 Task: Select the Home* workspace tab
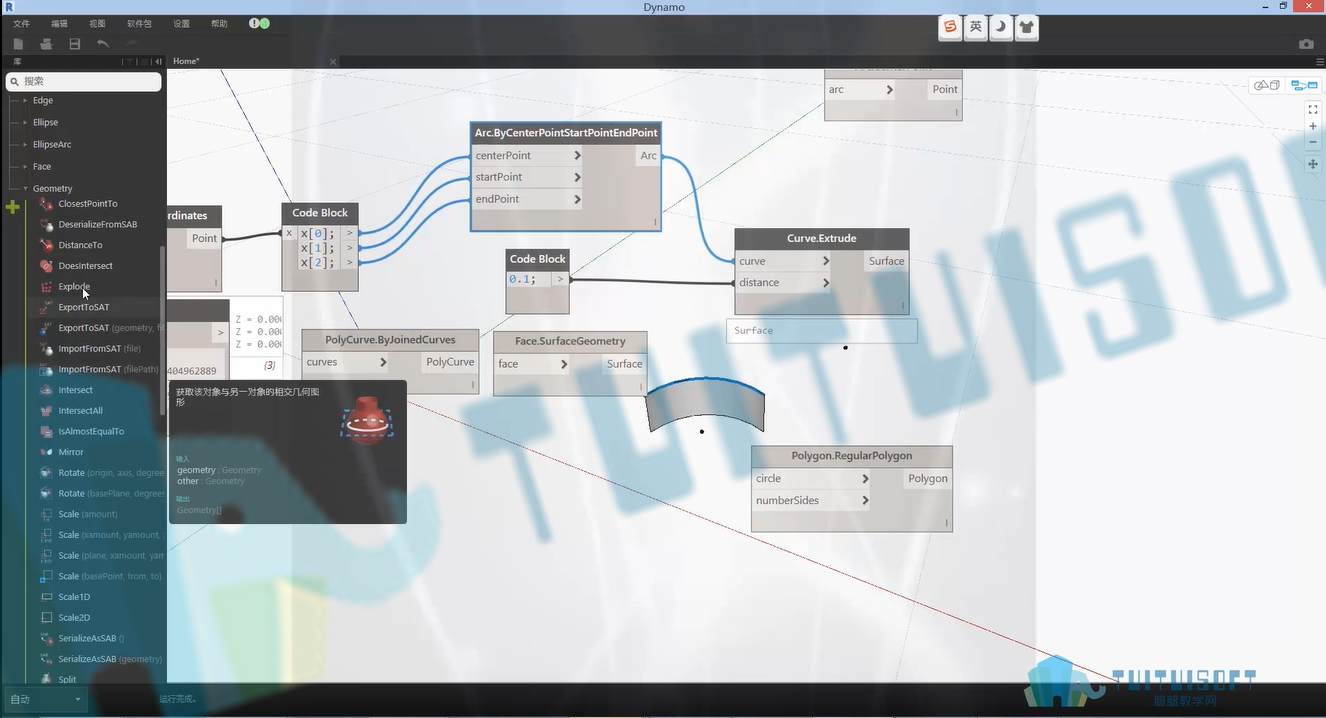coord(186,62)
